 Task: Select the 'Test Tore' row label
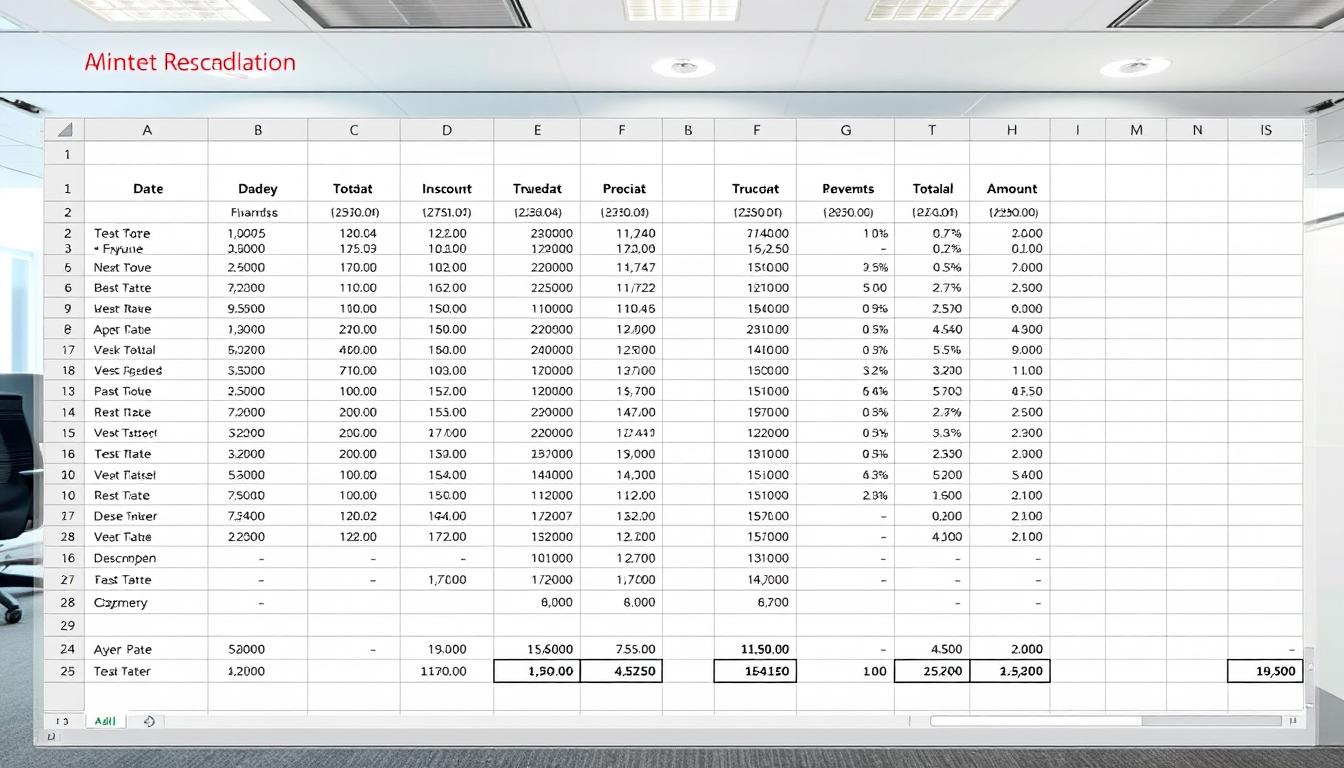pos(122,233)
